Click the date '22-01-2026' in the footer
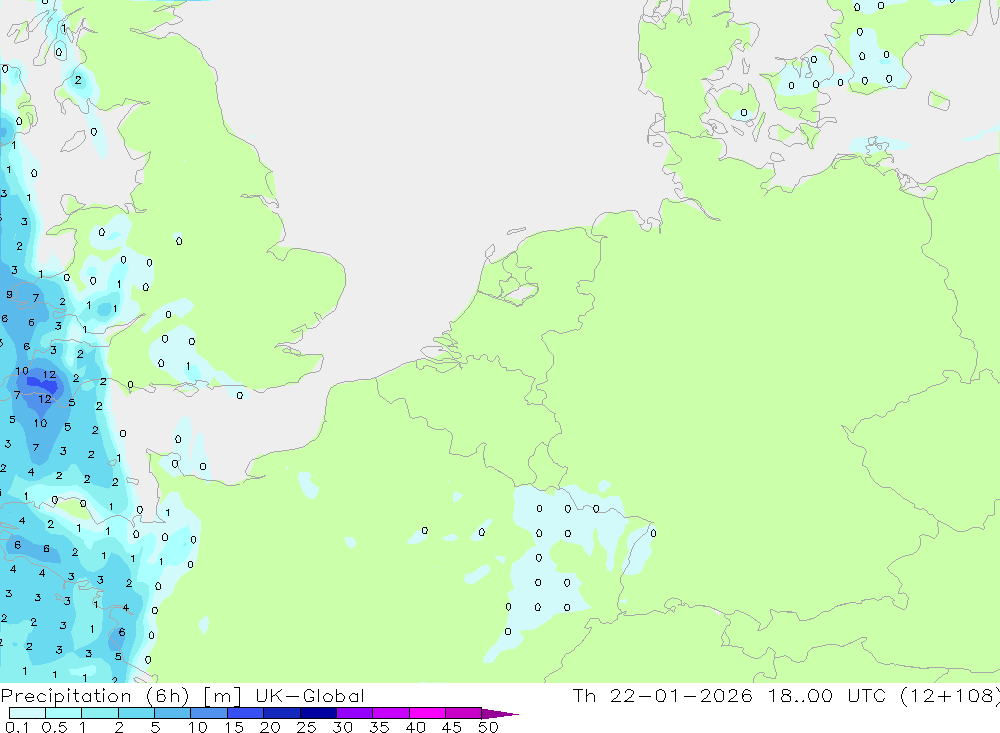 (x=681, y=695)
